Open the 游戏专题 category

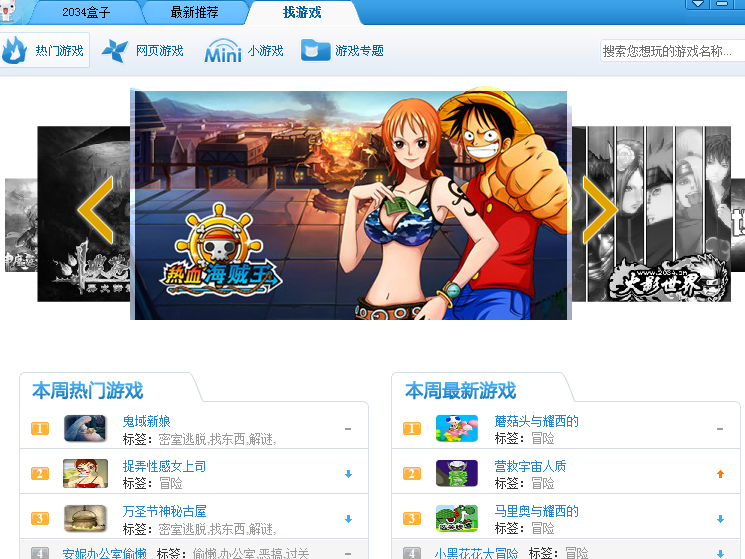pos(360,51)
